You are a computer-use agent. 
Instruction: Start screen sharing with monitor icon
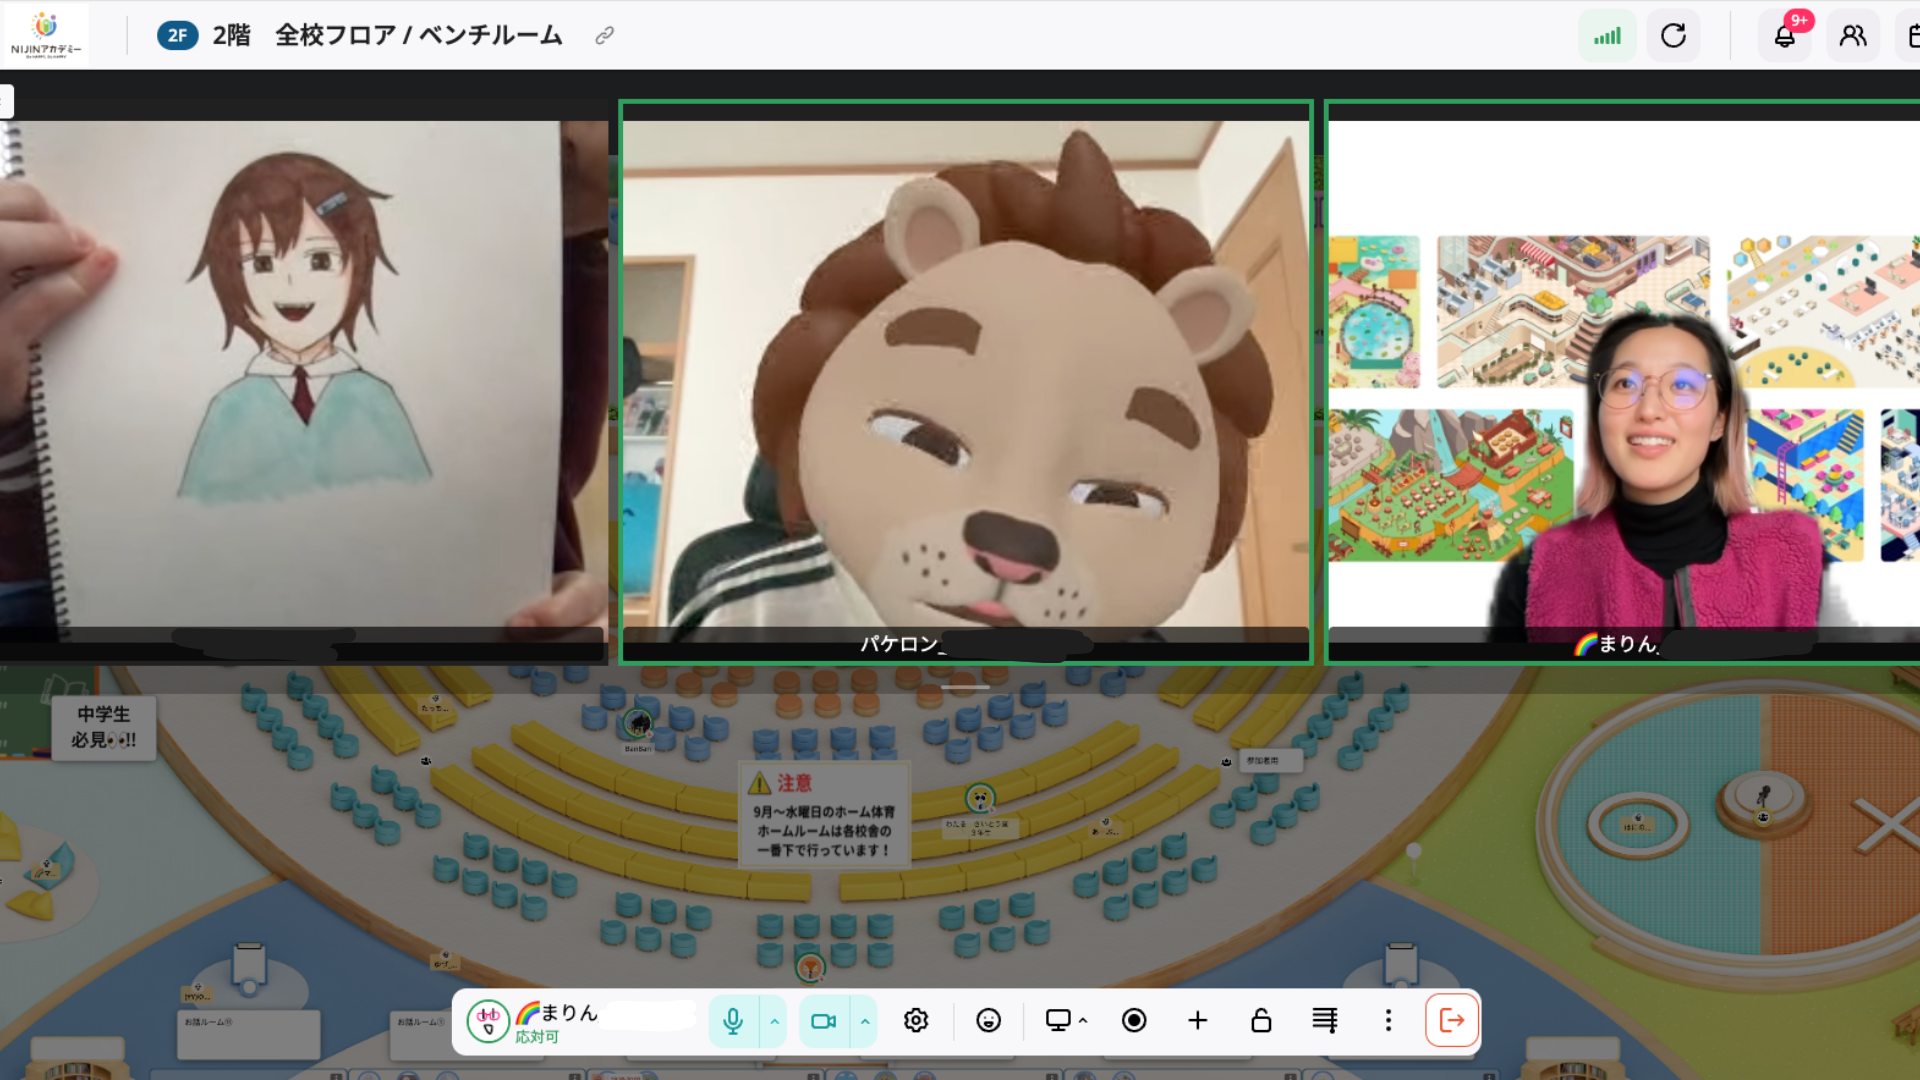coord(1058,1020)
